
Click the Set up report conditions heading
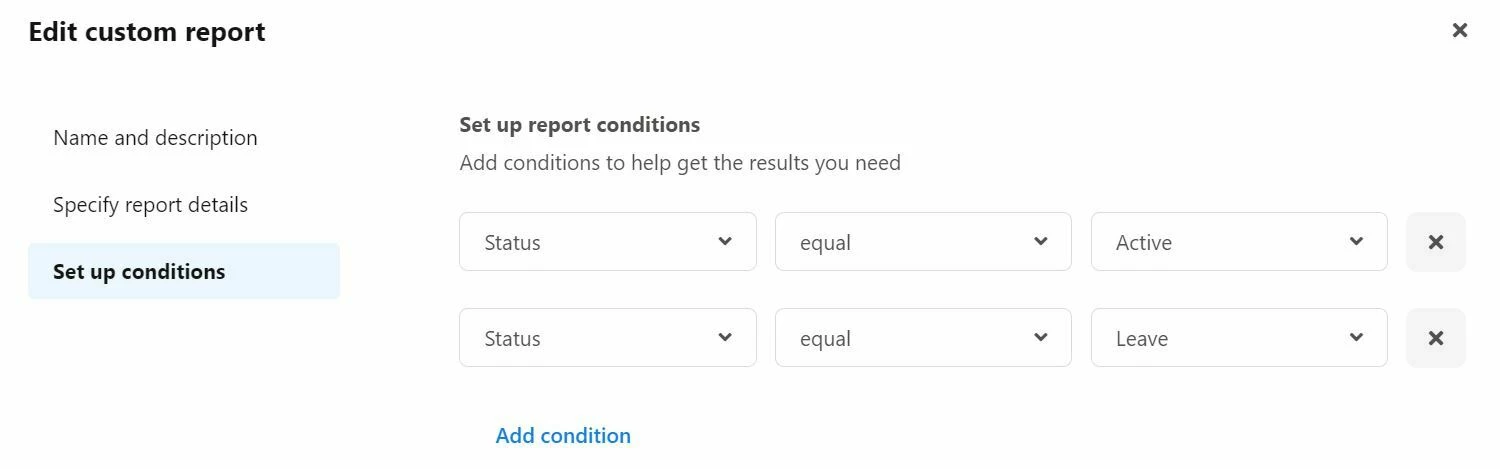[x=580, y=125]
